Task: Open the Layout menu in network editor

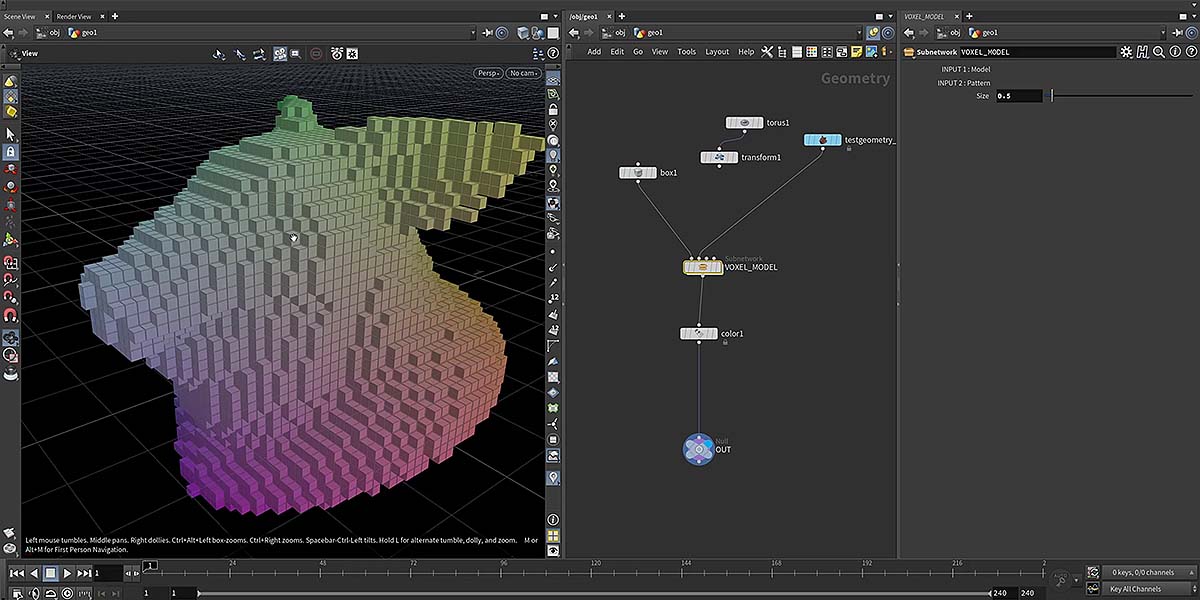Action: pyautogui.click(x=717, y=52)
